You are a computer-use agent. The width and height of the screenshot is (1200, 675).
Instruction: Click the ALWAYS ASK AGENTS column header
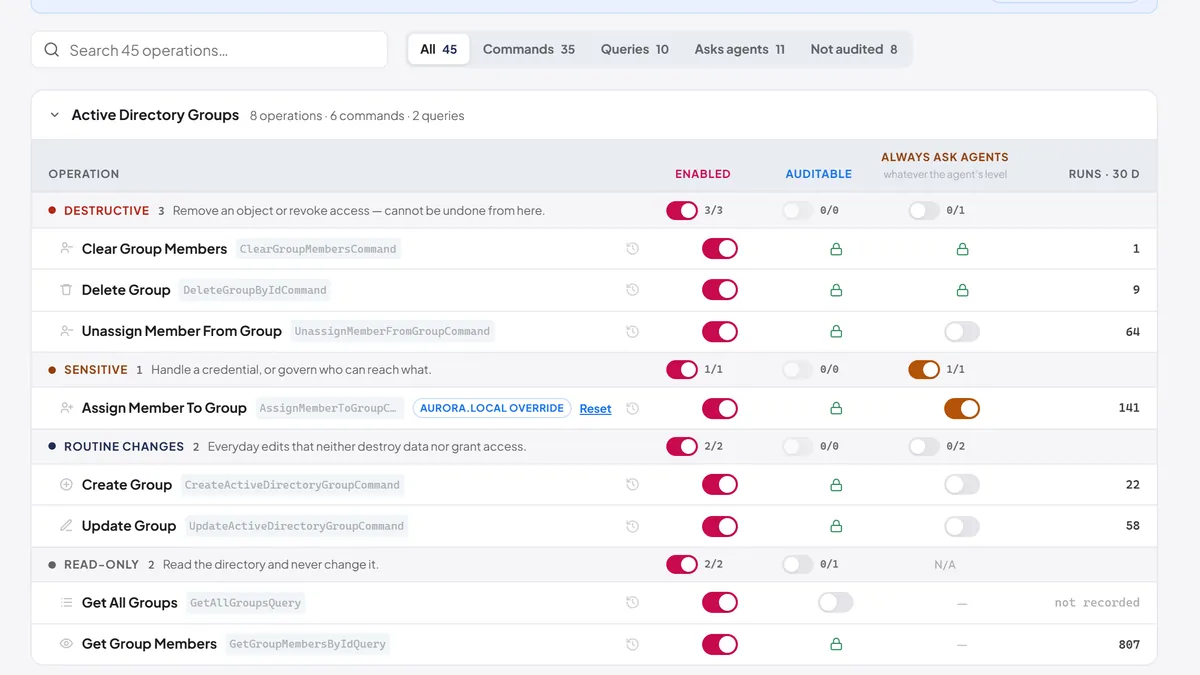click(x=945, y=157)
